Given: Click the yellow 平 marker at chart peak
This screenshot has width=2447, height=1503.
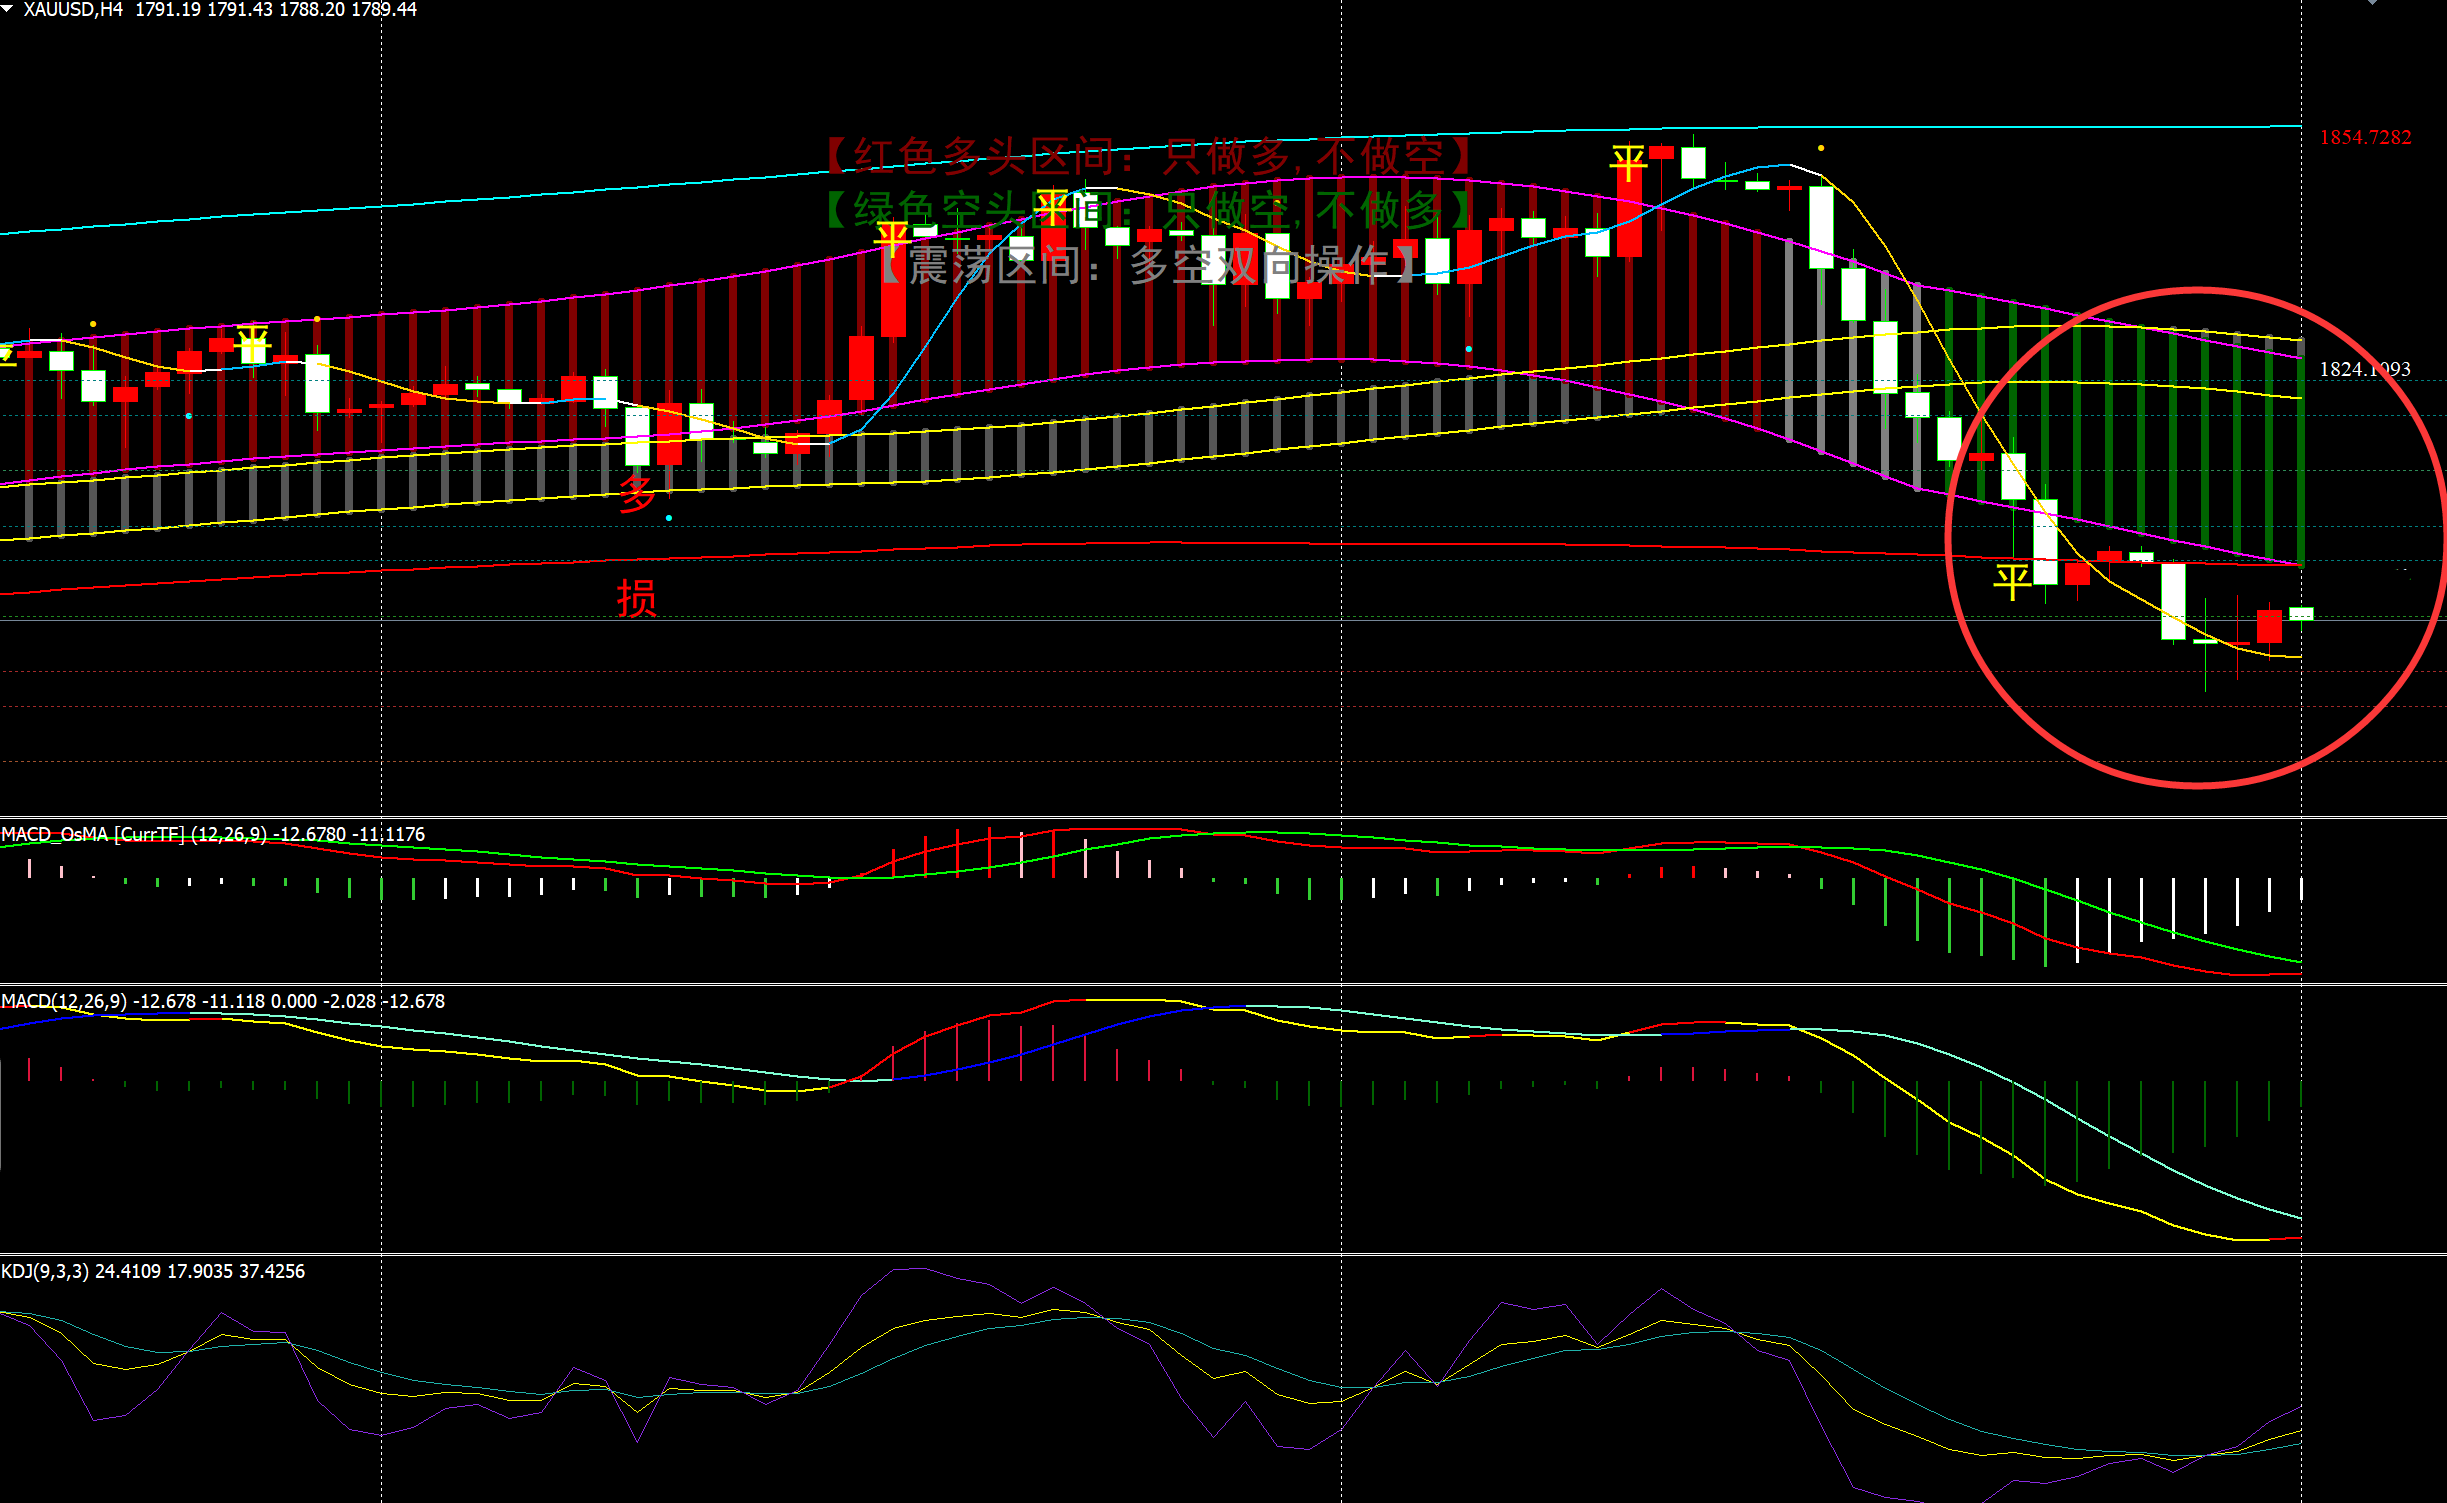Looking at the screenshot, I should coord(1628,162).
